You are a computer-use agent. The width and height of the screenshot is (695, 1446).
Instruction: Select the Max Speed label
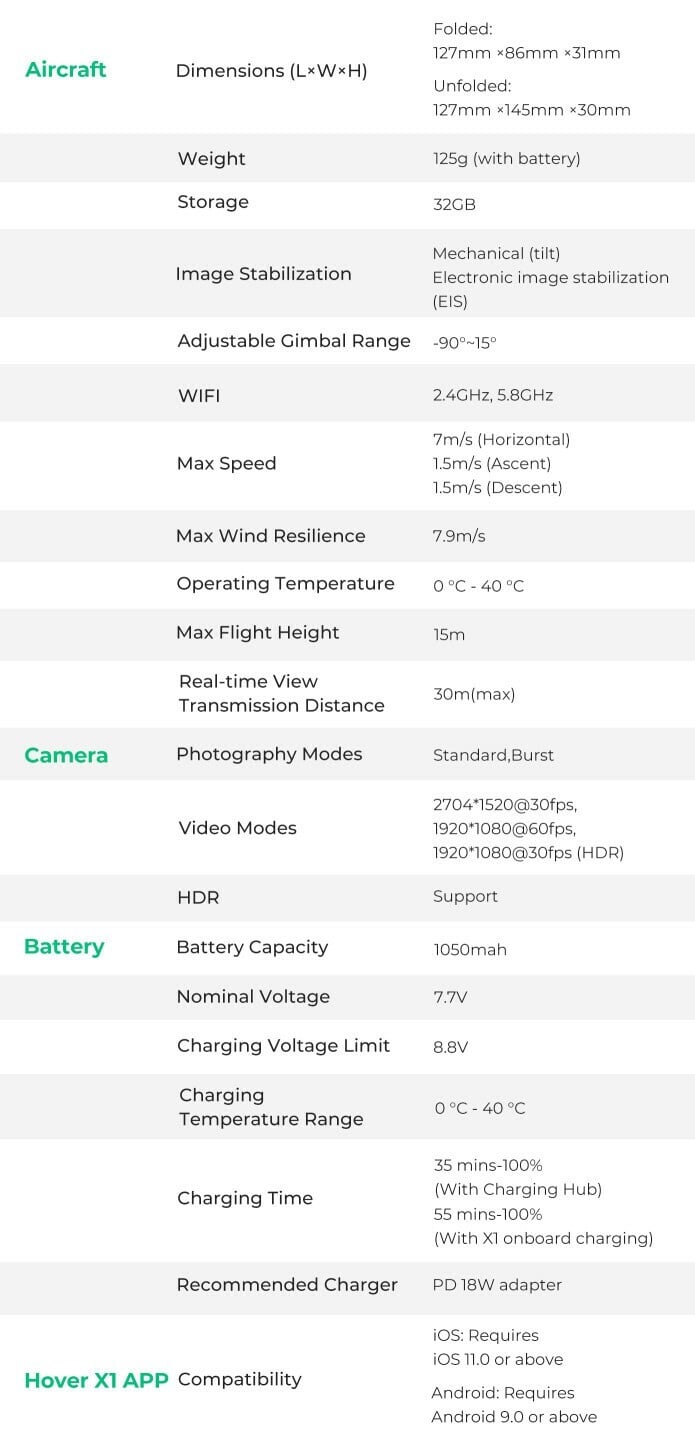(x=226, y=464)
